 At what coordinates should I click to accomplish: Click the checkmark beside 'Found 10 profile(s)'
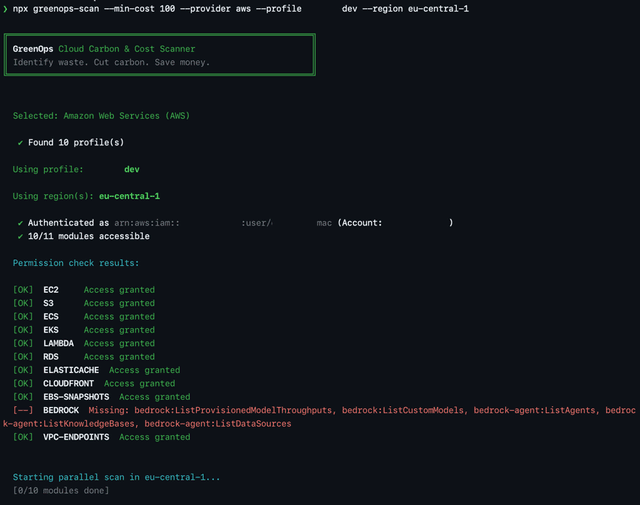click(20, 142)
